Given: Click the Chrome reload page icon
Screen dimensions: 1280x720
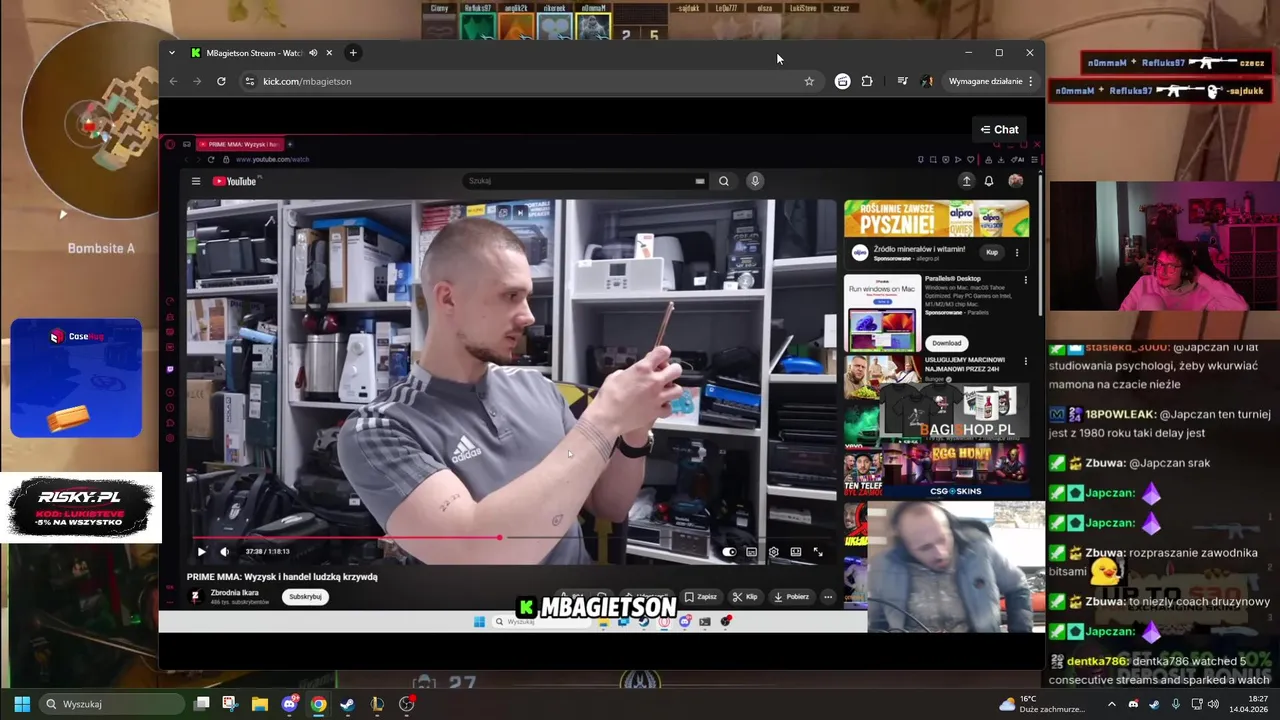Looking at the screenshot, I should click(x=221, y=81).
